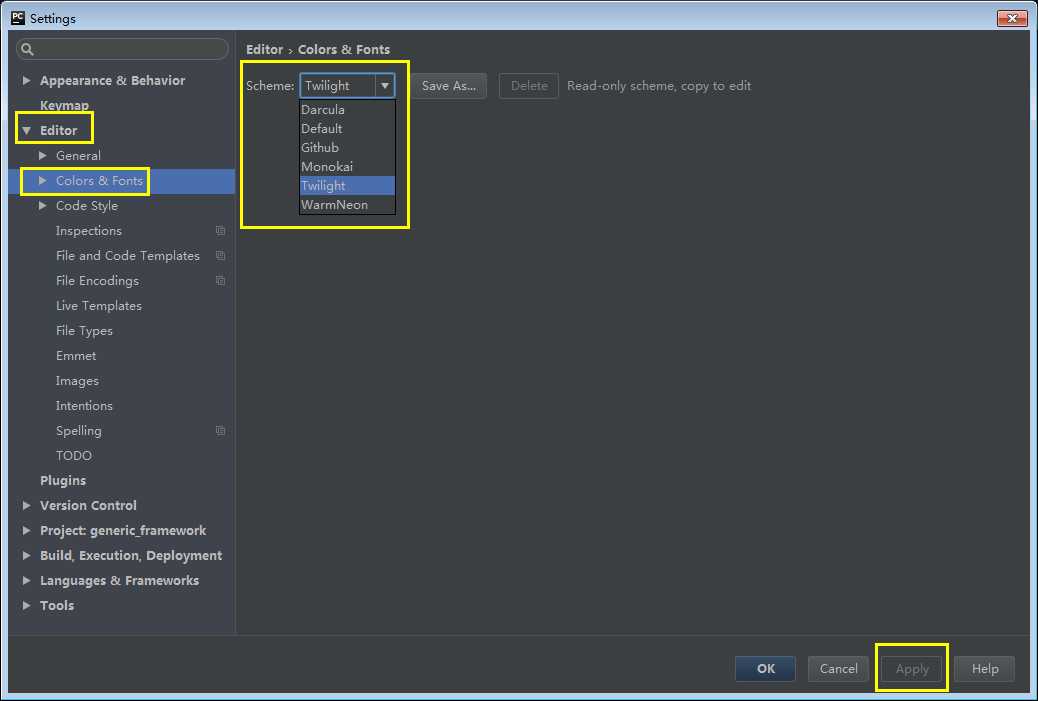1038x701 pixels.
Task: Click the Scheme dropdown arrow
Action: (385, 86)
